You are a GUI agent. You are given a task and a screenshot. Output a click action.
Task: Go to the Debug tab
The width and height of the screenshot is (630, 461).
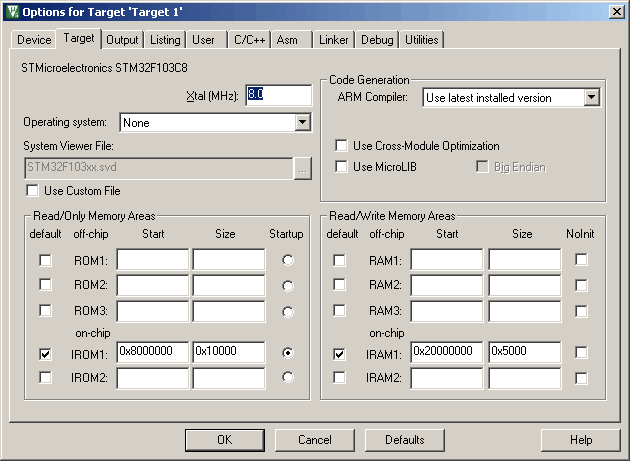click(x=377, y=40)
